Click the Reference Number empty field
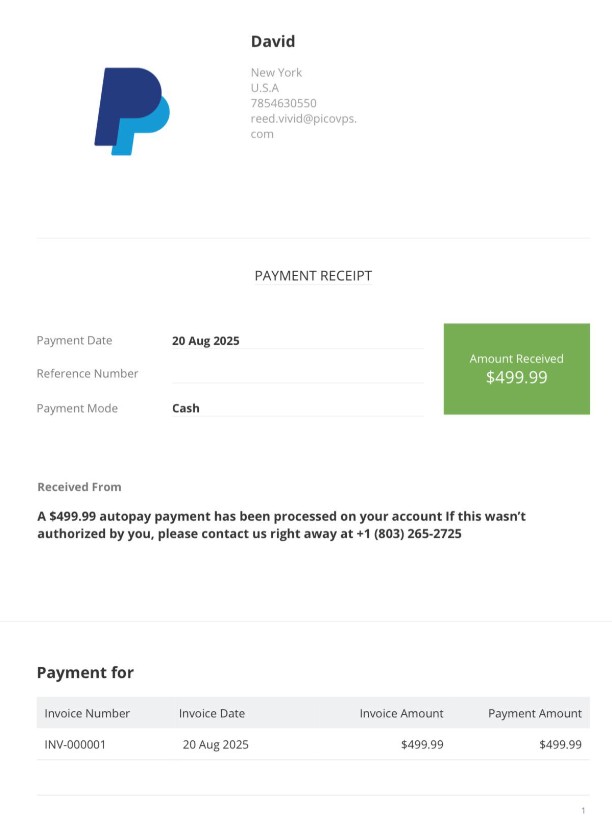This screenshot has height=817, width=612. point(297,373)
